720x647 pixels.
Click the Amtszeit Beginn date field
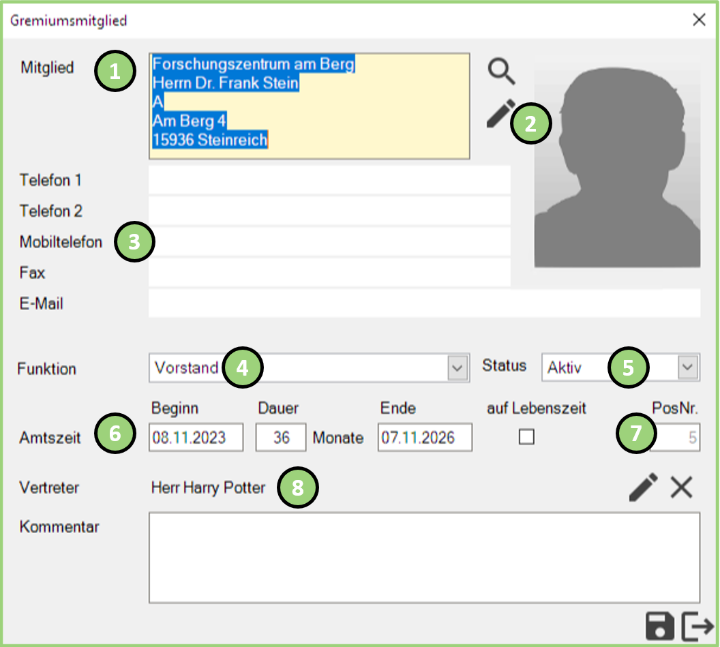[x=196, y=437]
